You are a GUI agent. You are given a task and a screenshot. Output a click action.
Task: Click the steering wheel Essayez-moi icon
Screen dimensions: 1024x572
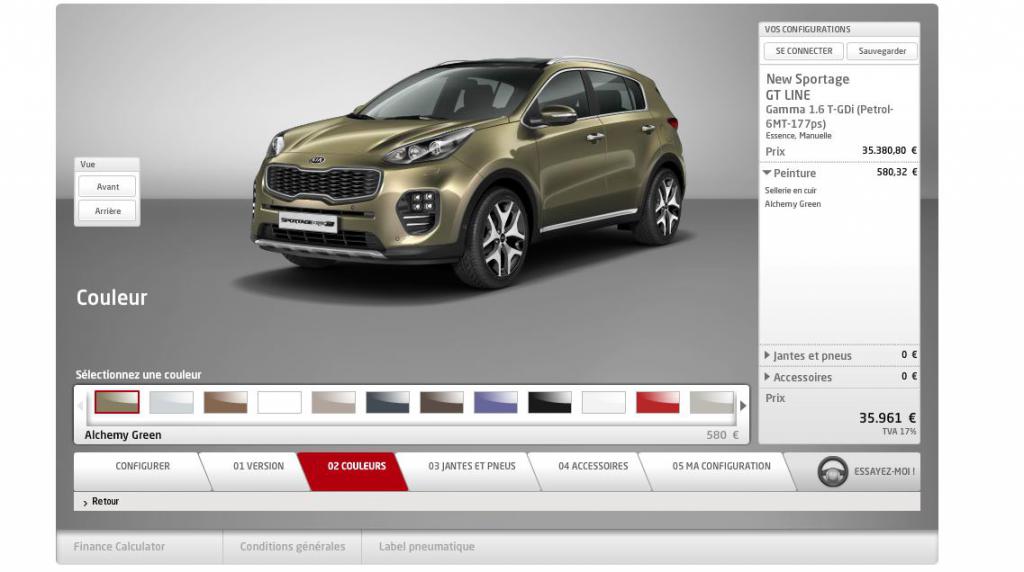pos(833,471)
